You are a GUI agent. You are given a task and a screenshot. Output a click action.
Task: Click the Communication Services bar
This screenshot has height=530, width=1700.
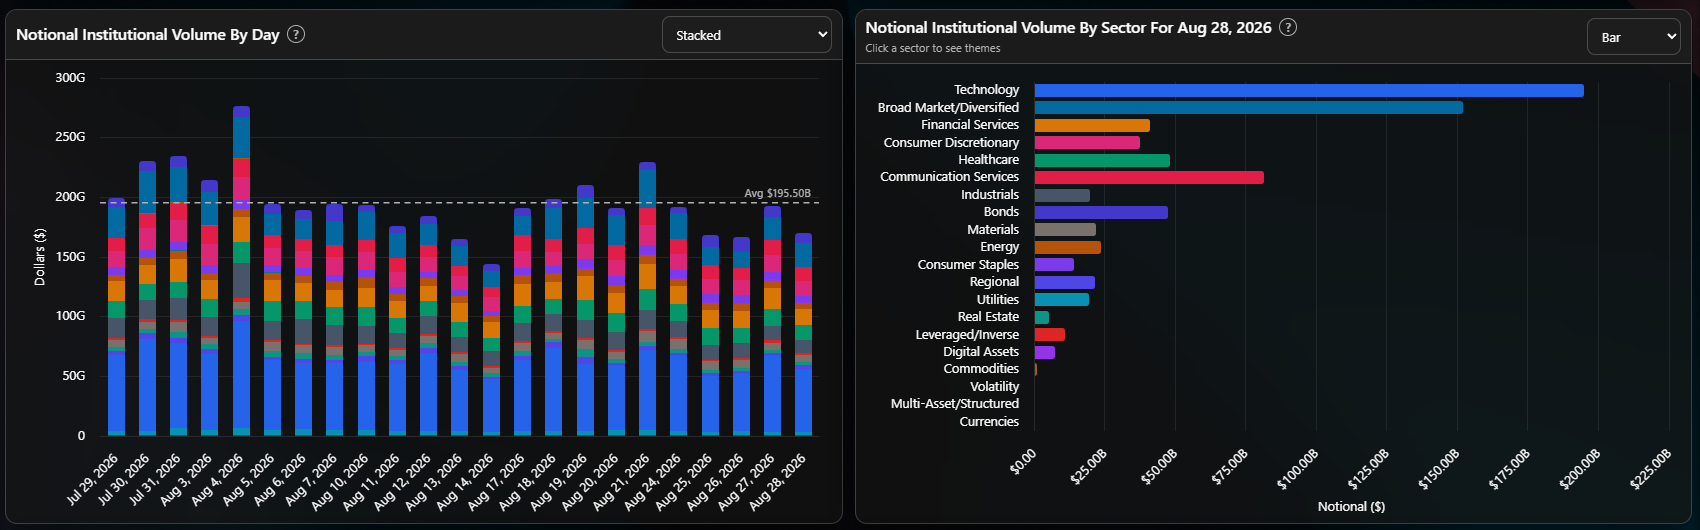pyautogui.click(x=1149, y=177)
